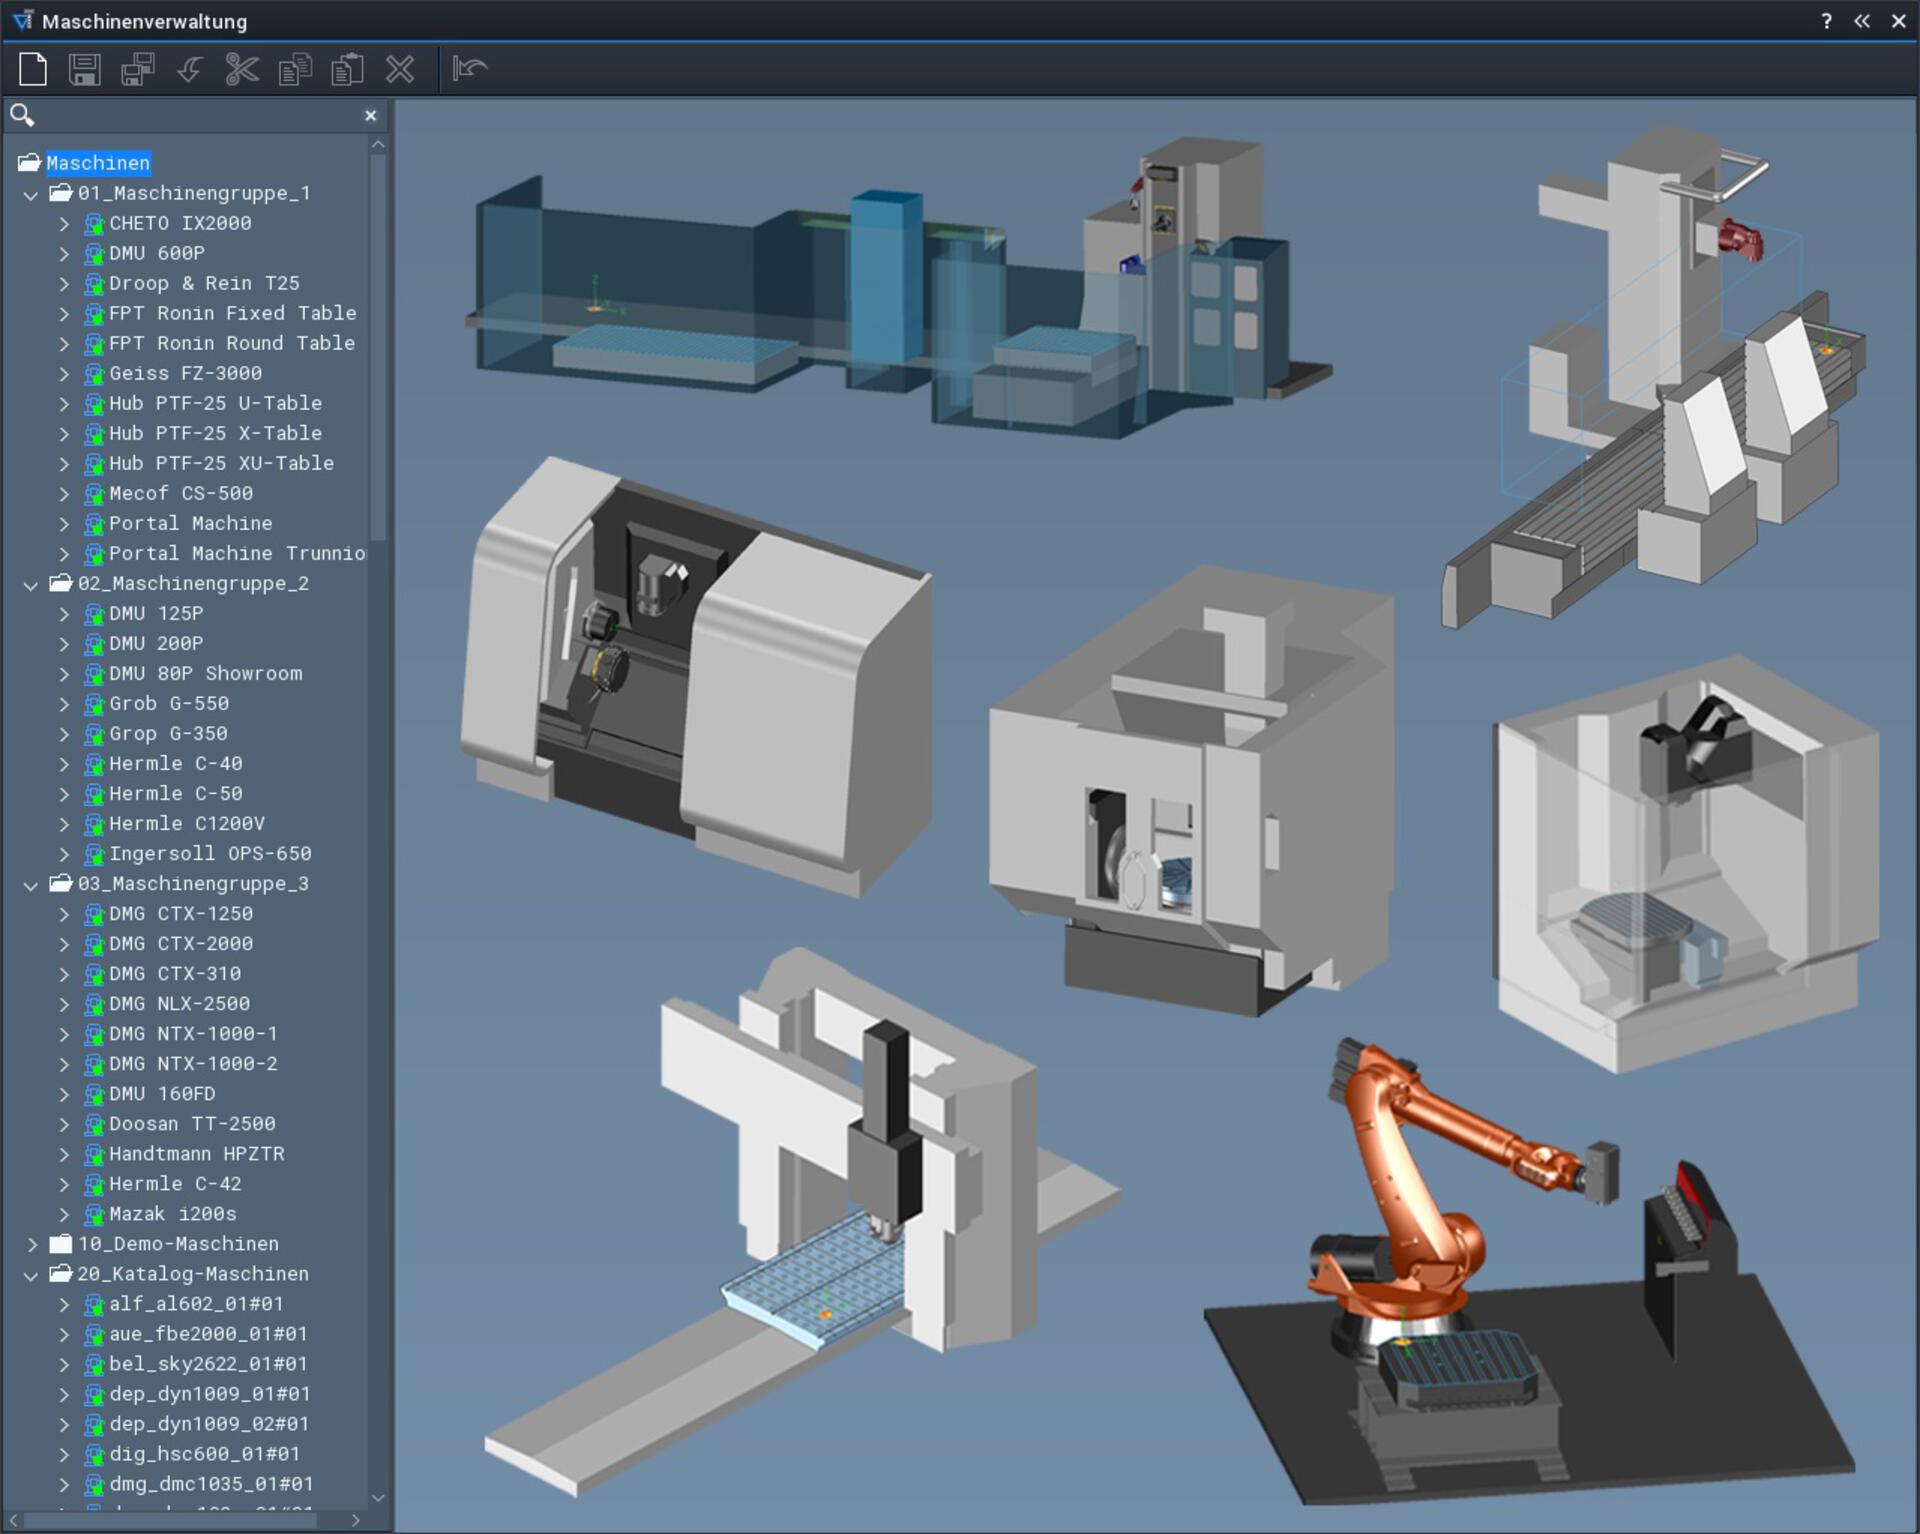Collapse the 01_Maschinengruppe_1 folder
This screenshot has height=1534, width=1920.
tap(31, 194)
